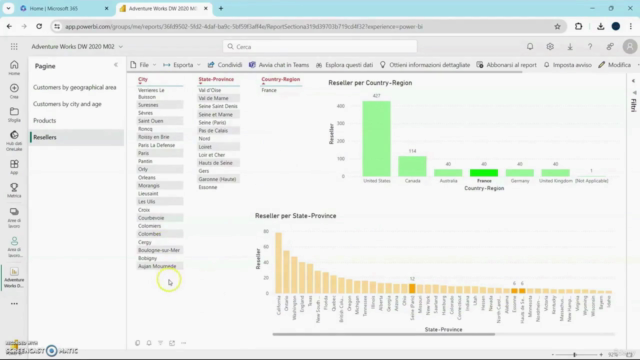Screen dimensions: 640x360
Task: Reload the browser page
Action: (39, 27)
